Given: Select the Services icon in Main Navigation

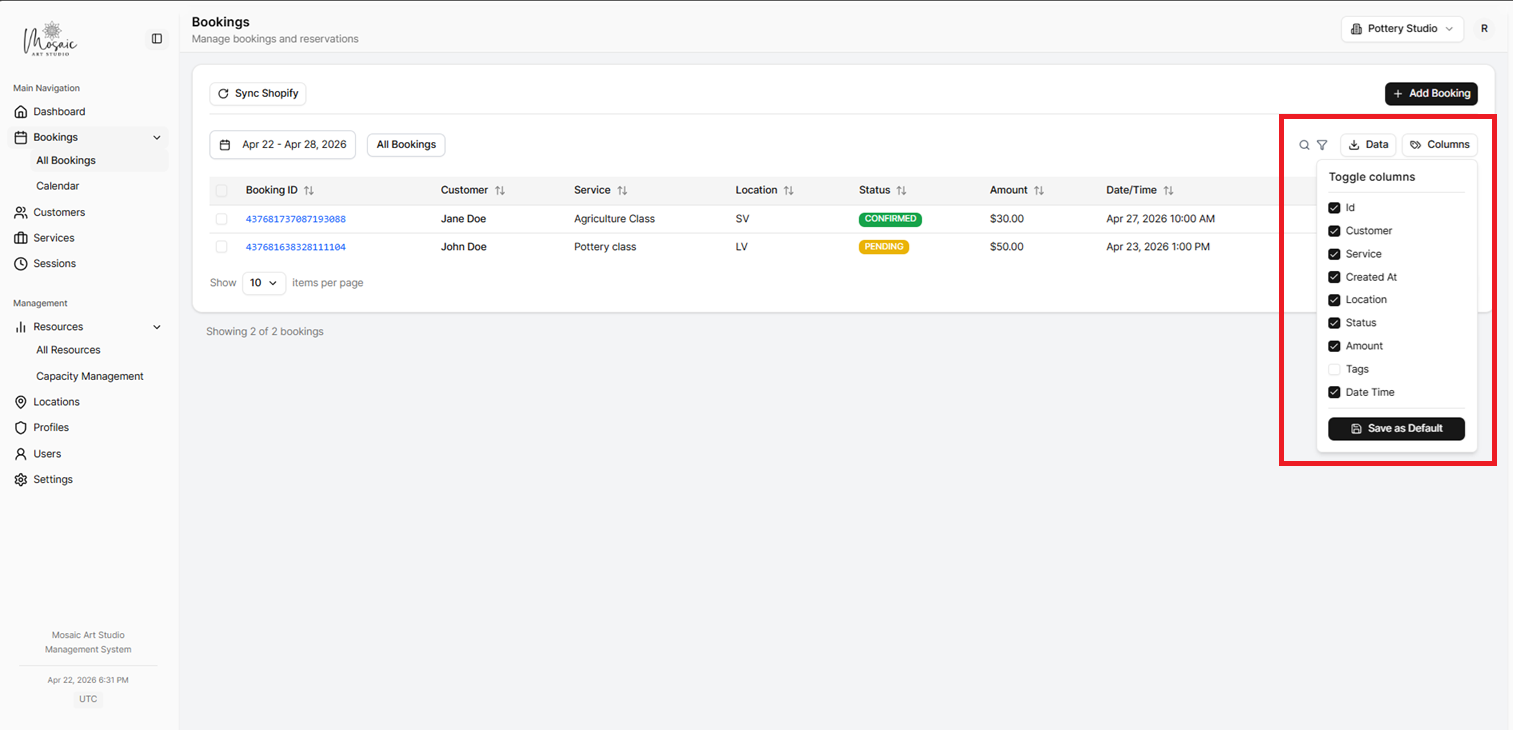Looking at the screenshot, I should pyautogui.click(x=22, y=237).
